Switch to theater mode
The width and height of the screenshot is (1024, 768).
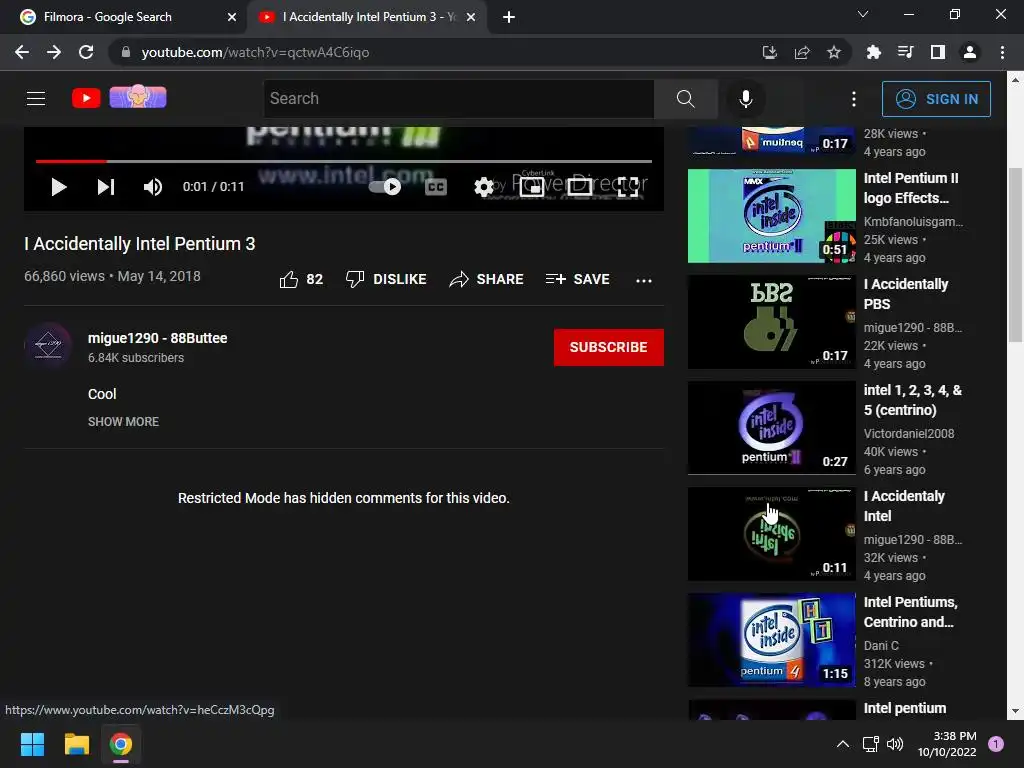579,187
